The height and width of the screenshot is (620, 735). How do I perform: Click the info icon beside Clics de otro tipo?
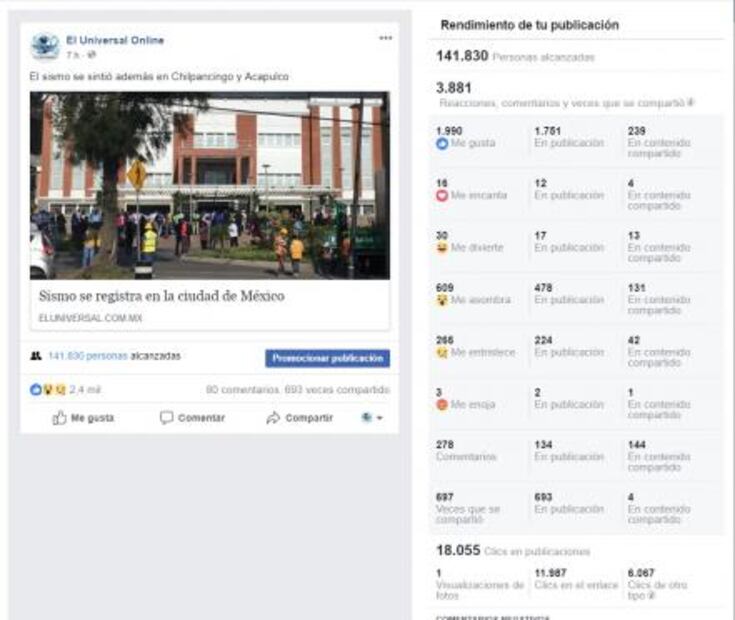(653, 595)
